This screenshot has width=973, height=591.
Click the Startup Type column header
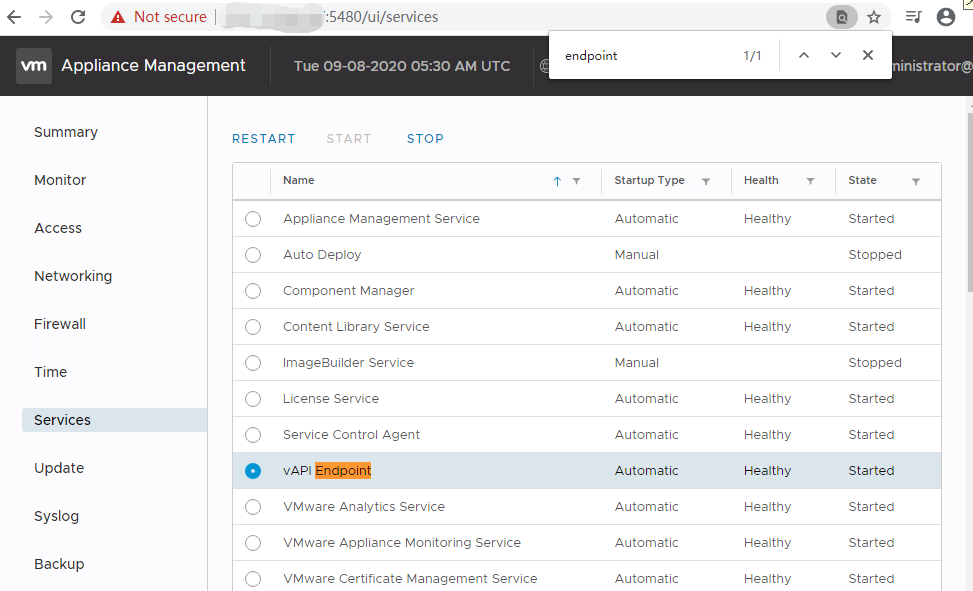(649, 181)
